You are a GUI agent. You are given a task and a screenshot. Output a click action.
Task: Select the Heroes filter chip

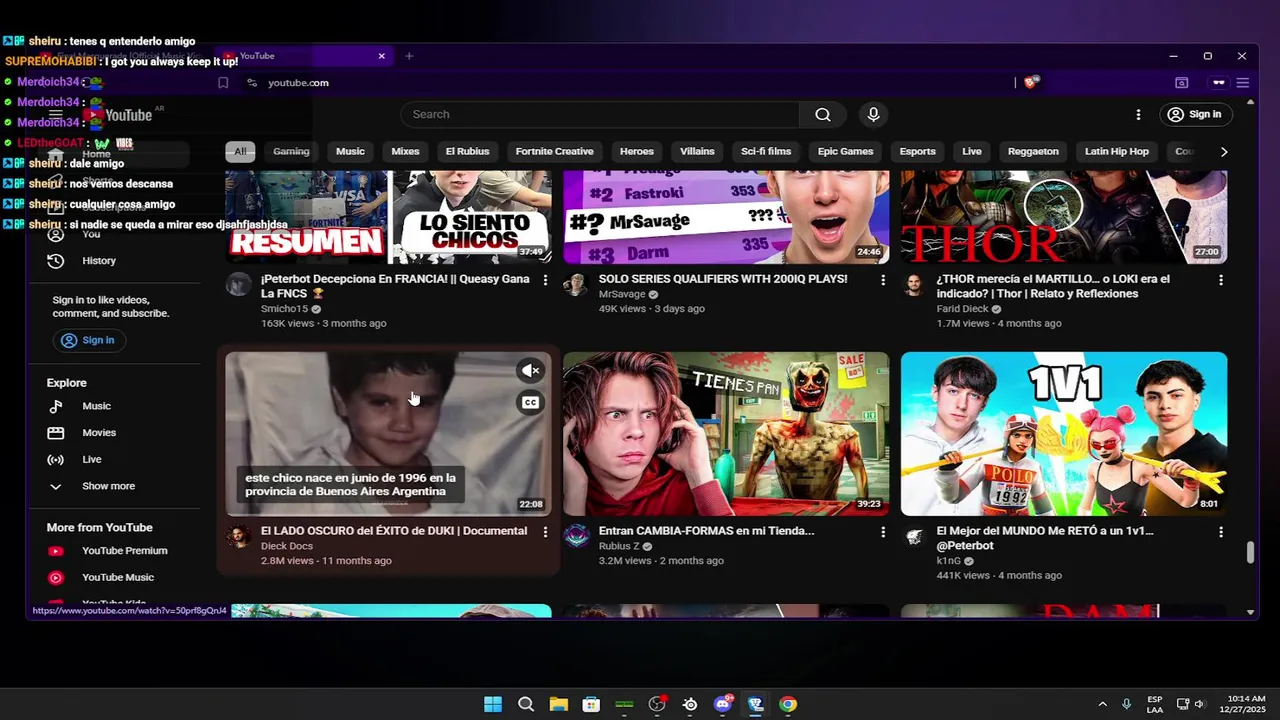[636, 151]
